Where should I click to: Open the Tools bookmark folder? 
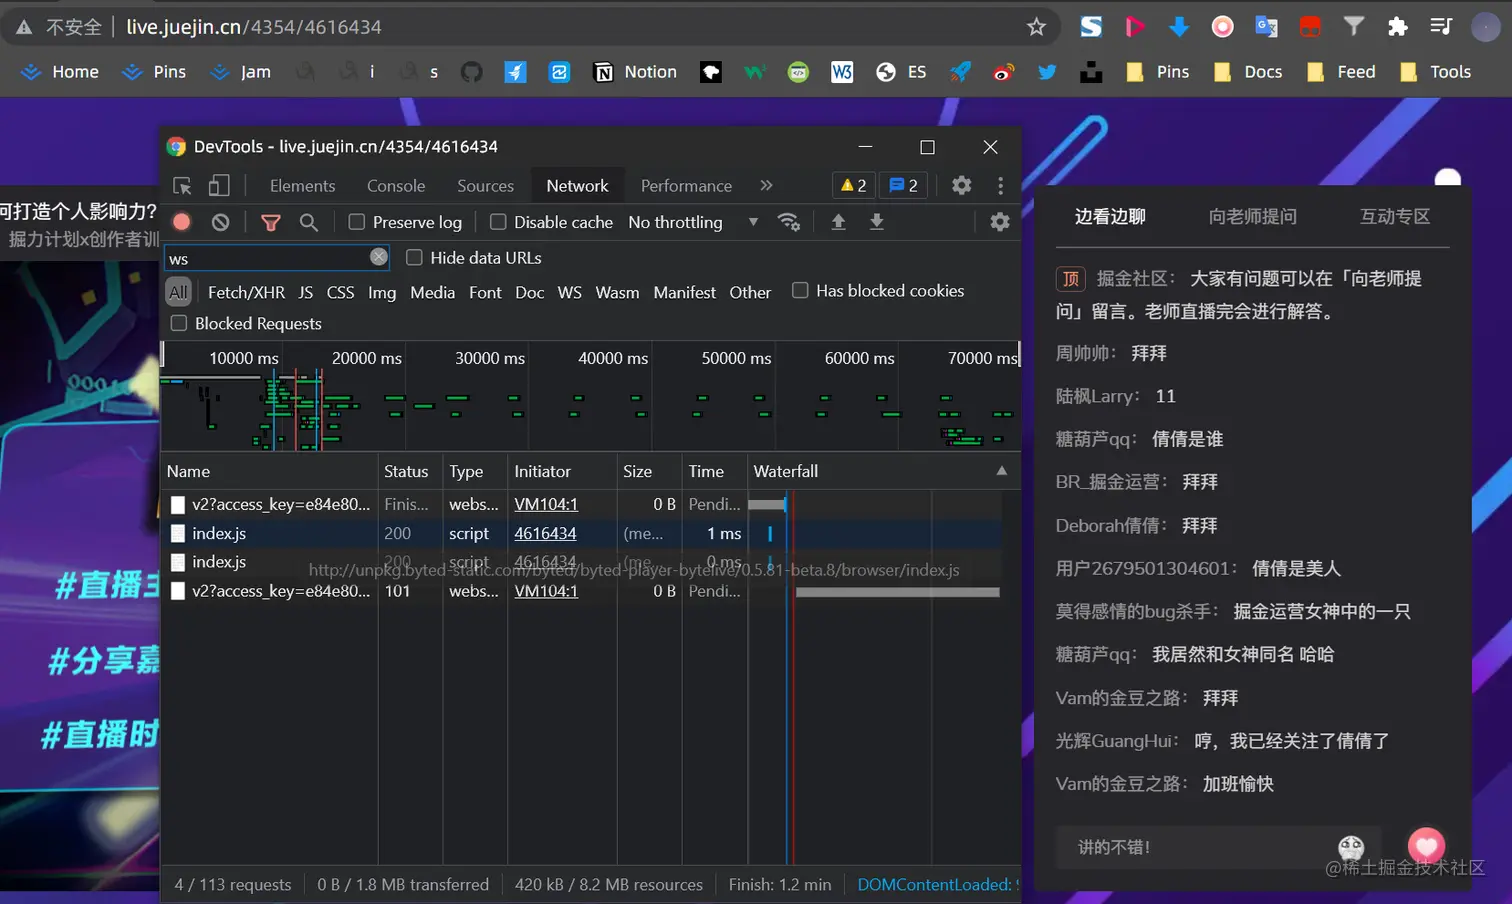click(x=1436, y=72)
